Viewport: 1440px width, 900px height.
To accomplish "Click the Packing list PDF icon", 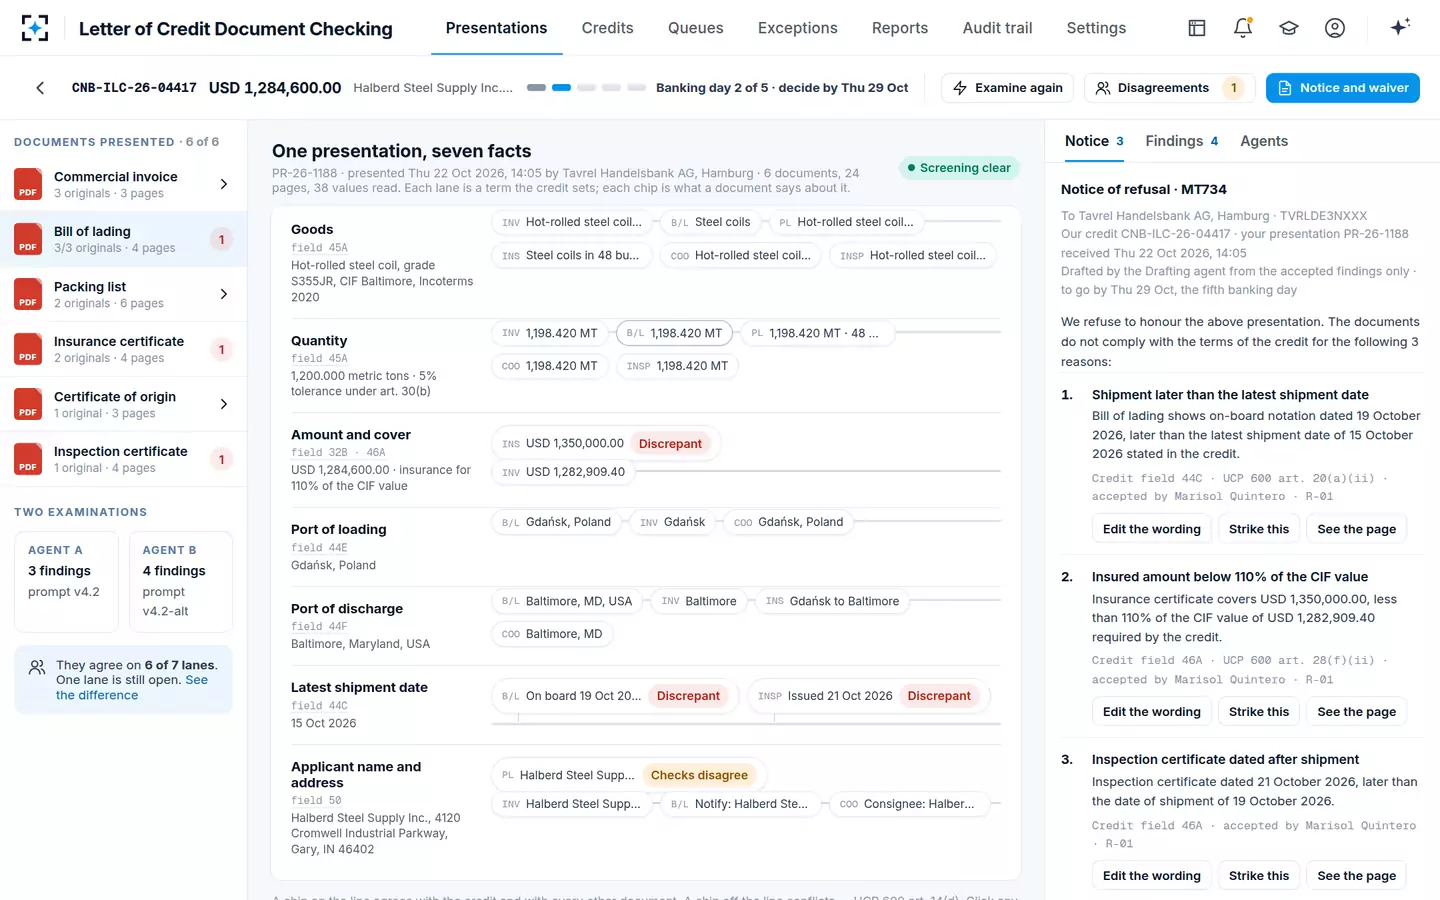I will pos(28,294).
